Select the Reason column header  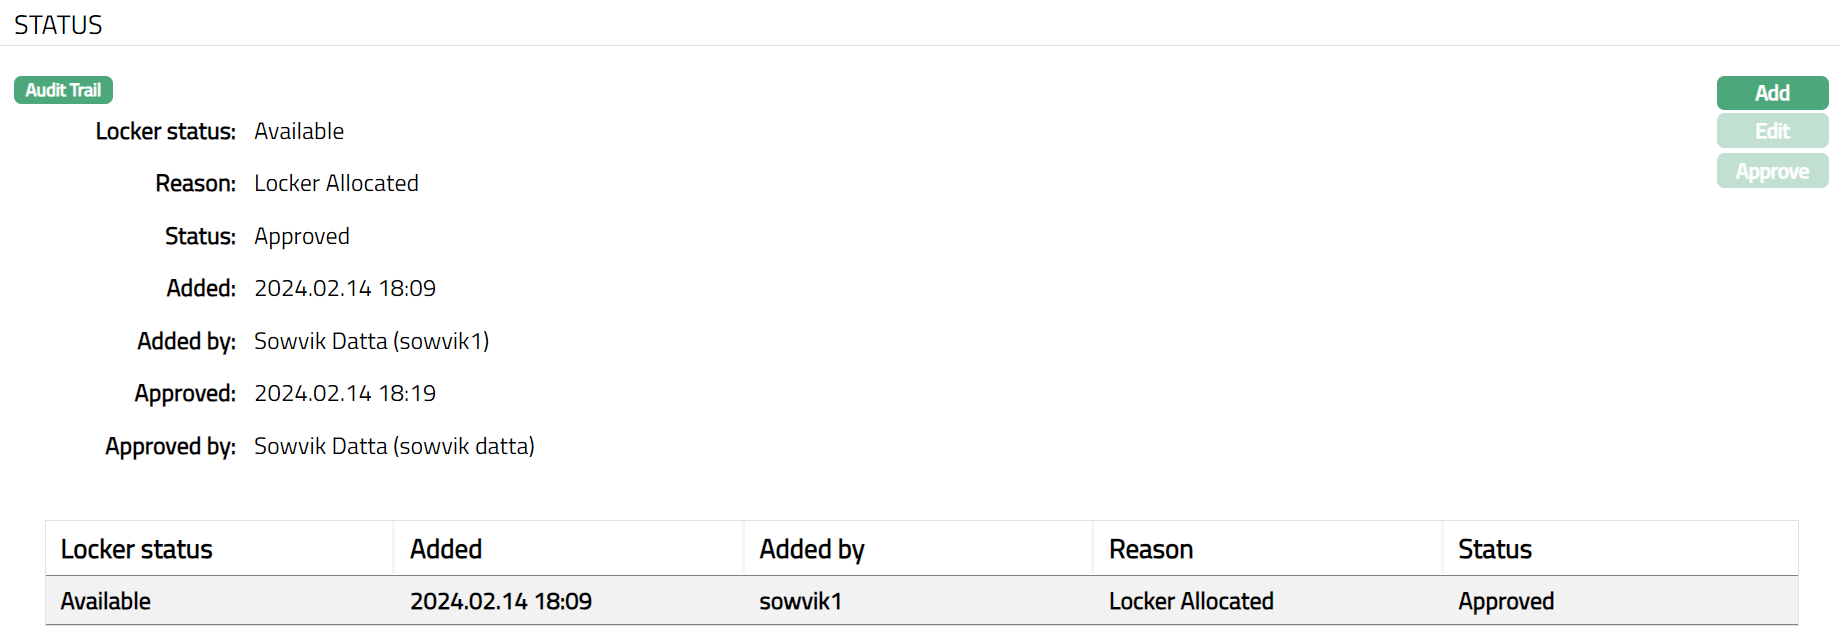tap(1151, 549)
